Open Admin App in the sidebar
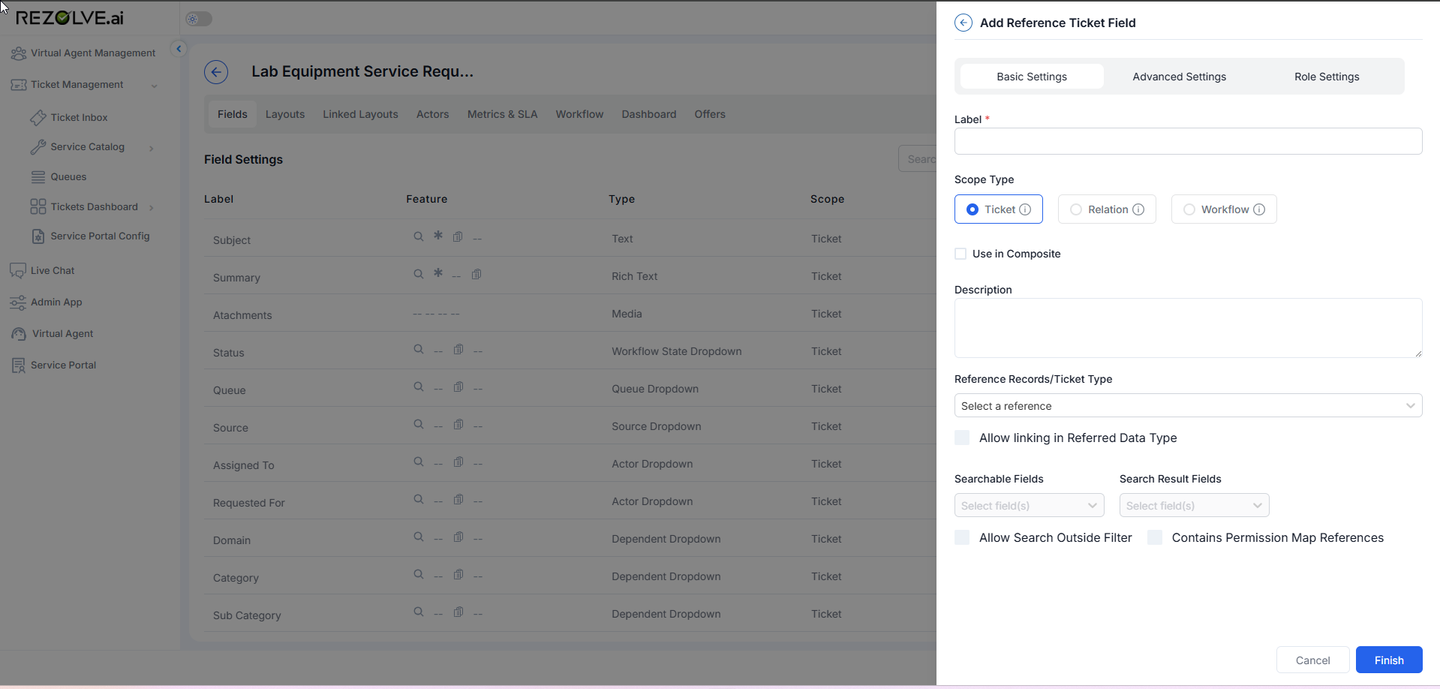 click(x=57, y=302)
